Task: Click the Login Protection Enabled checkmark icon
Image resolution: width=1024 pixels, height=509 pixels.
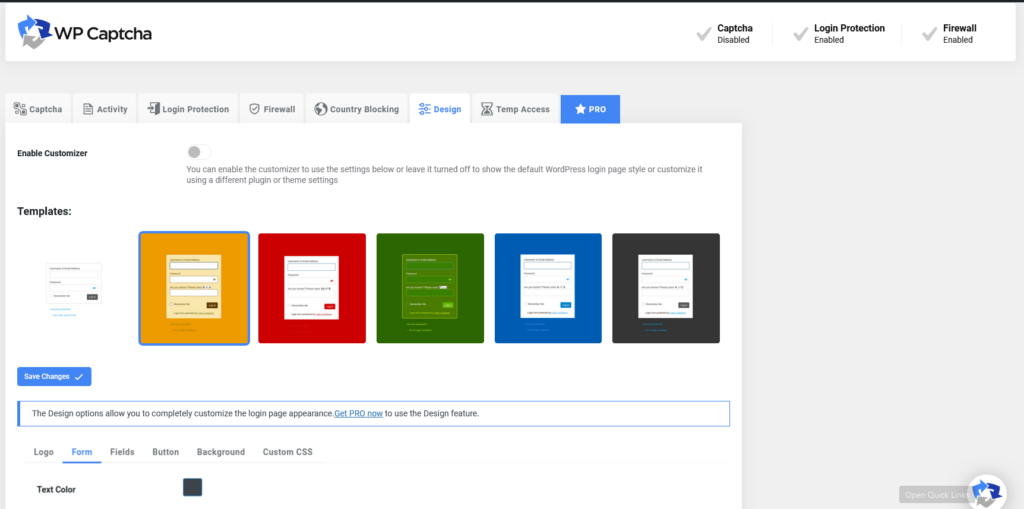Action: click(801, 34)
